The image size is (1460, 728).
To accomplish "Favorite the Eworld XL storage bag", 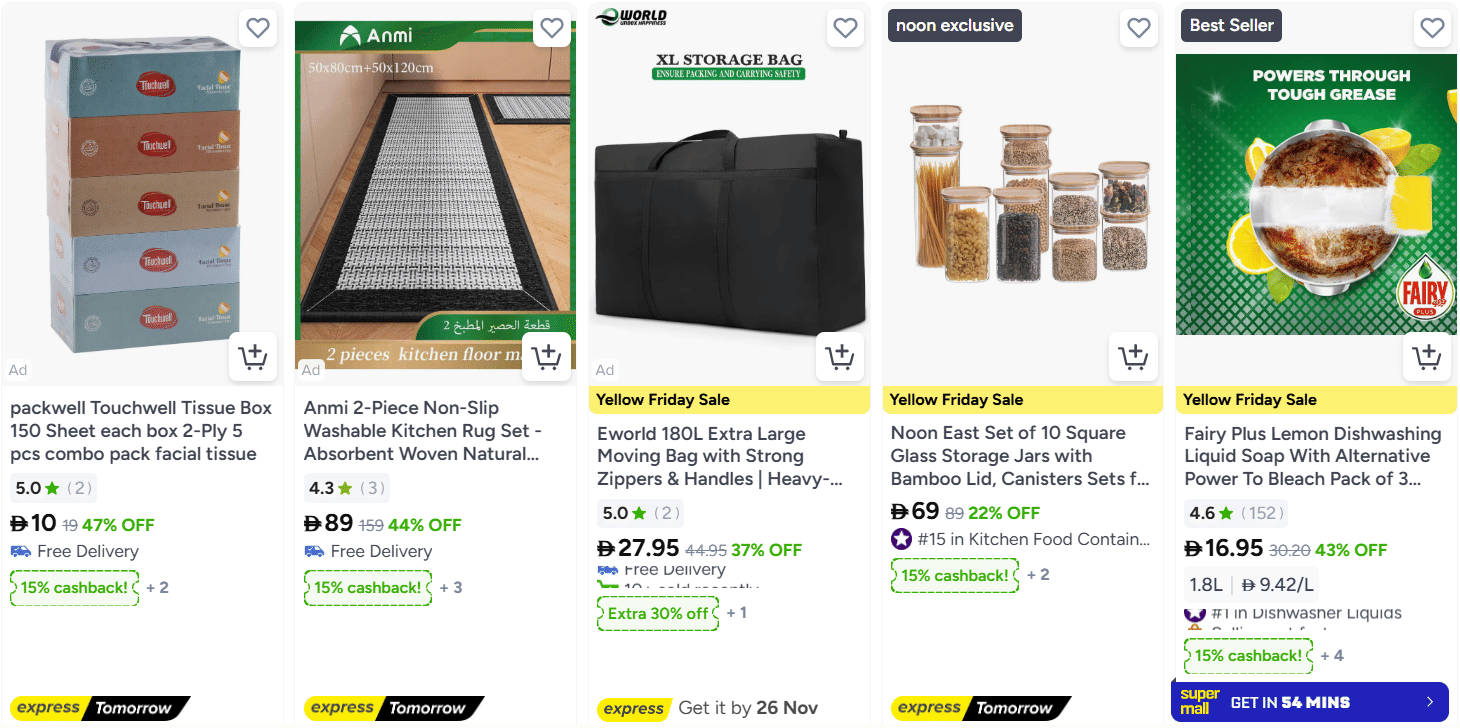I will tap(845, 28).
